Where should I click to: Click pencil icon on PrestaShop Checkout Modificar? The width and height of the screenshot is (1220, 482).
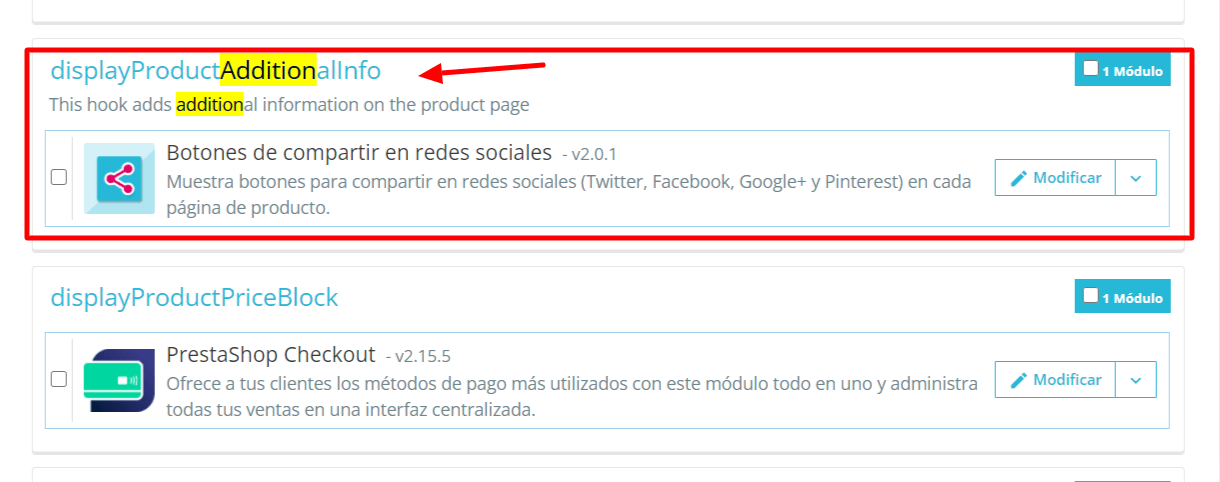point(1019,380)
